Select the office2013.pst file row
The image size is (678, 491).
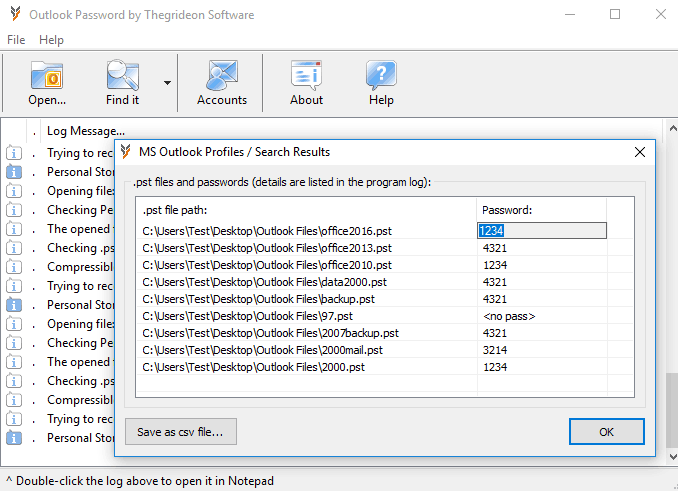tap(266, 248)
